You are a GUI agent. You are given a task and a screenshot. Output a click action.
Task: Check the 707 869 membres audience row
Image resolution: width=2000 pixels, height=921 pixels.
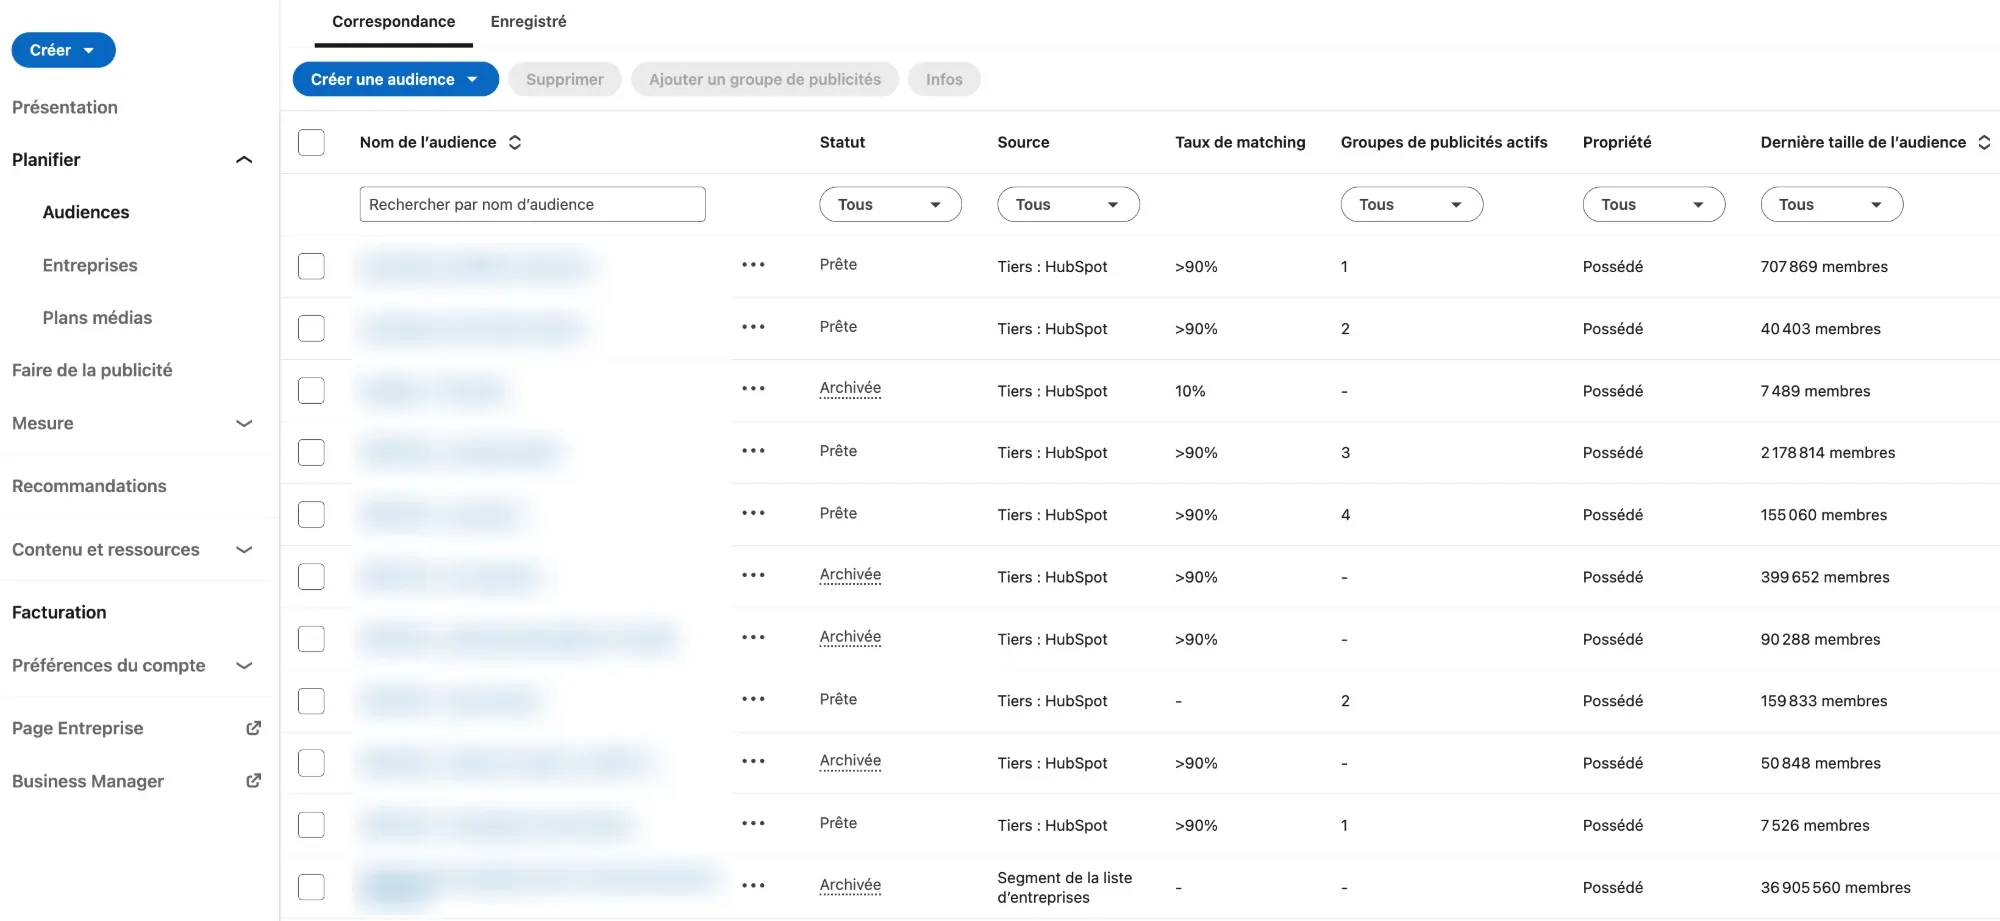[311, 266]
